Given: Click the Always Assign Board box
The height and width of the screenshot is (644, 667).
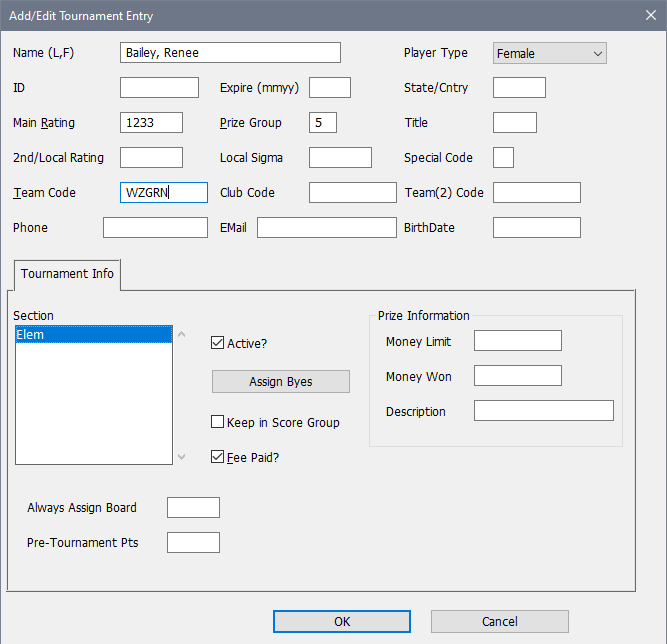Looking at the screenshot, I should pyautogui.click(x=193, y=507).
